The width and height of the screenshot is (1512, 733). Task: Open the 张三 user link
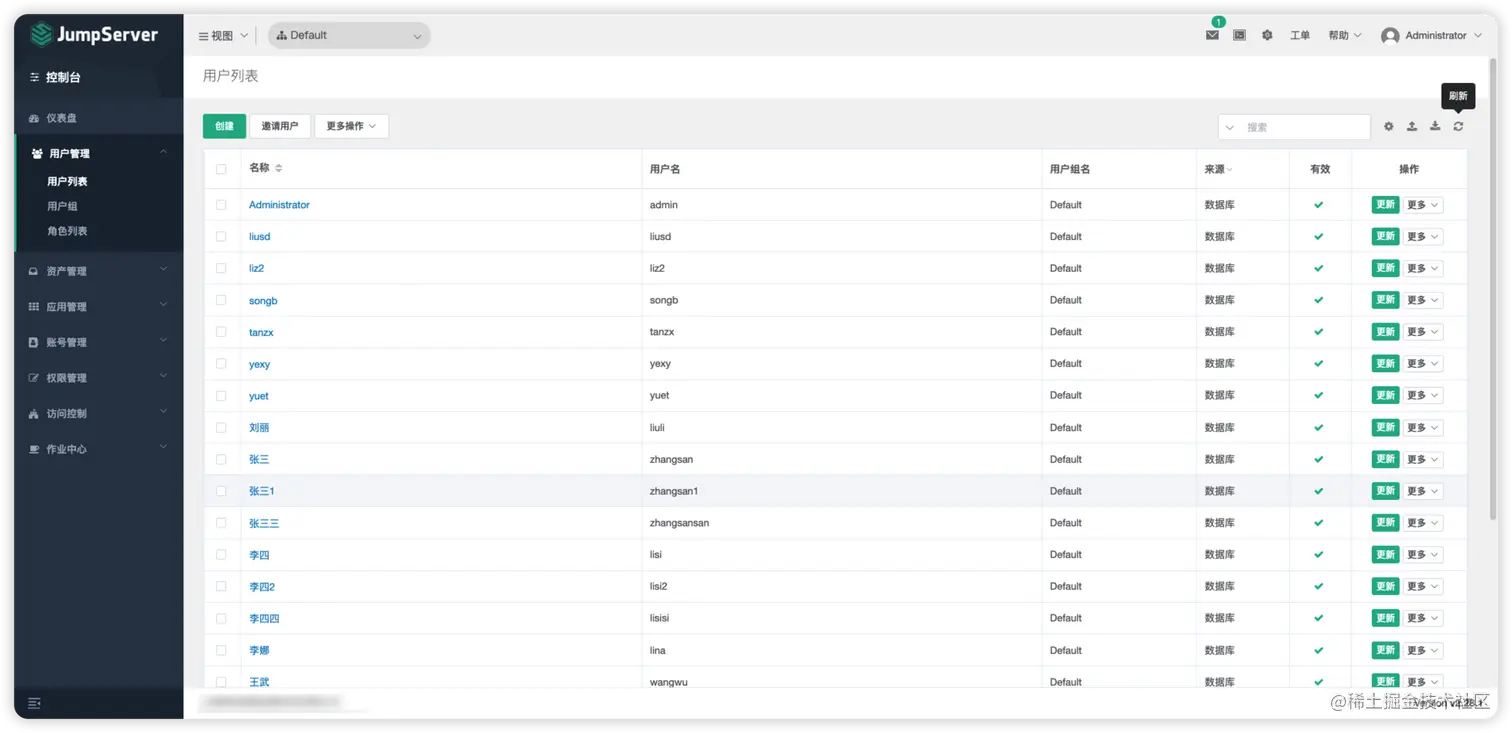259,459
